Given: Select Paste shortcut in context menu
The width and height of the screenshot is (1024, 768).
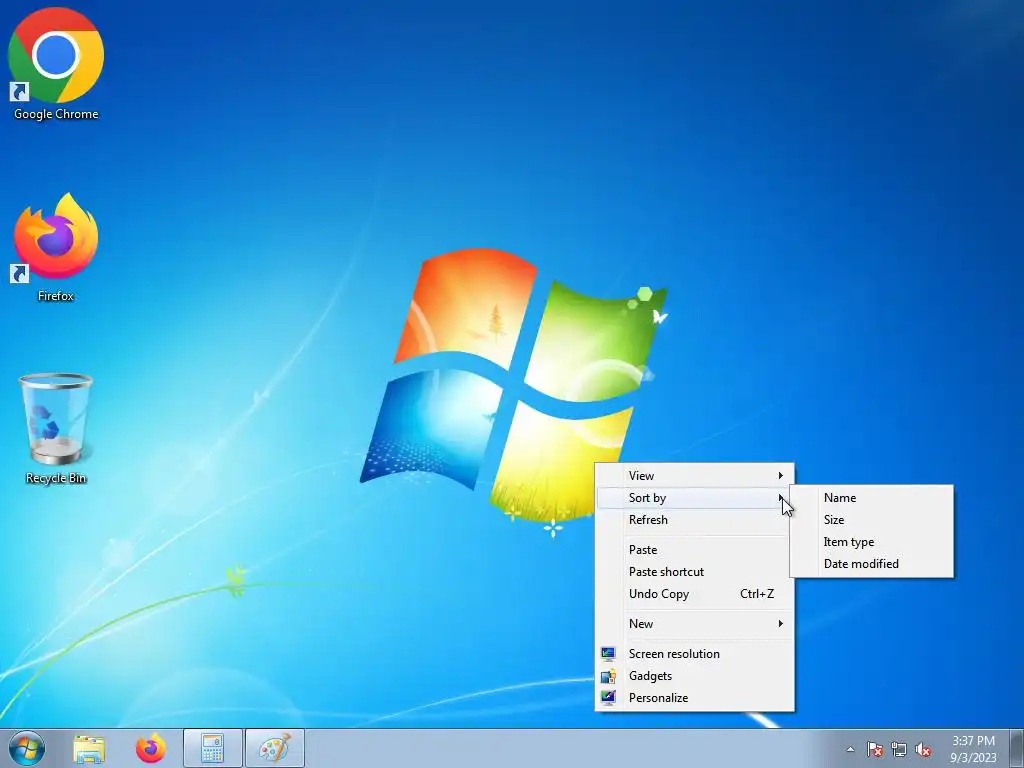Looking at the screenshot, I should [x=695, y=572].
